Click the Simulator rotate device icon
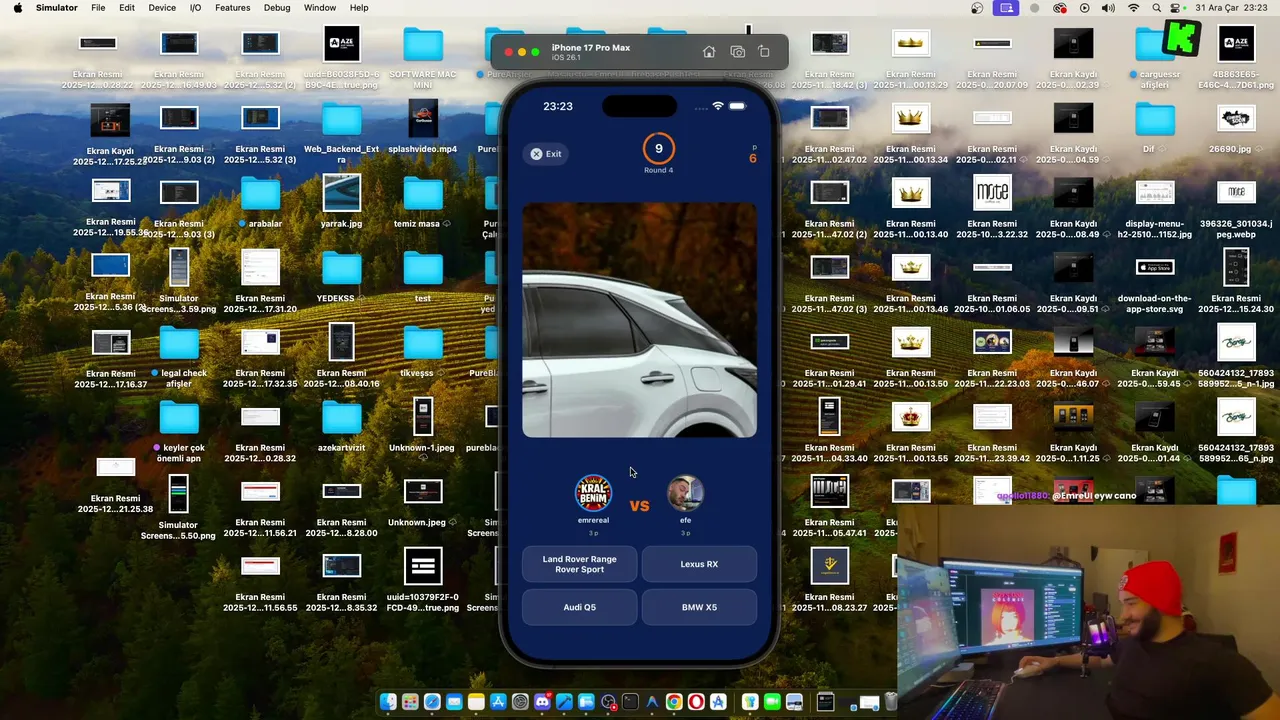 click(x=764, y=52)
